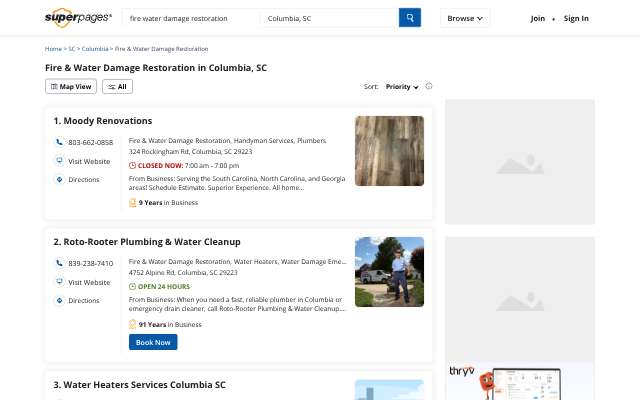Screen dimensions: 640x400
Task: Go to Home breadcrumb
Action: 53,49
